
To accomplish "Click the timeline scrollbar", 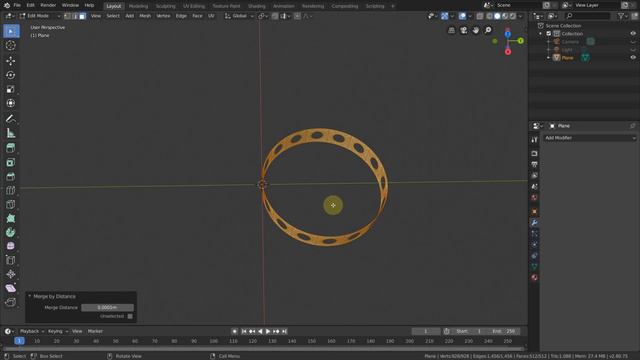I will point(264,349).
